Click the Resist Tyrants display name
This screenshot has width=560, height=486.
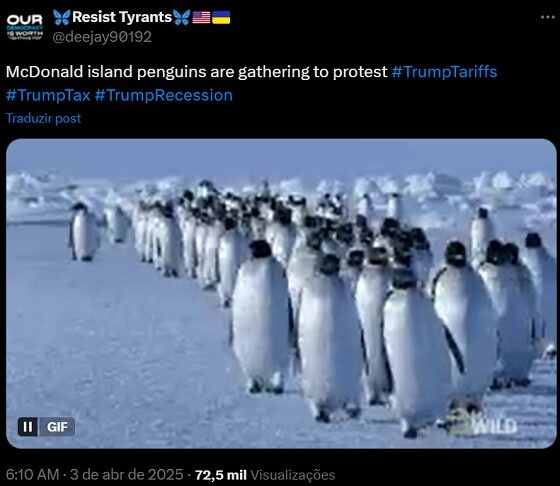click(122, 17)
